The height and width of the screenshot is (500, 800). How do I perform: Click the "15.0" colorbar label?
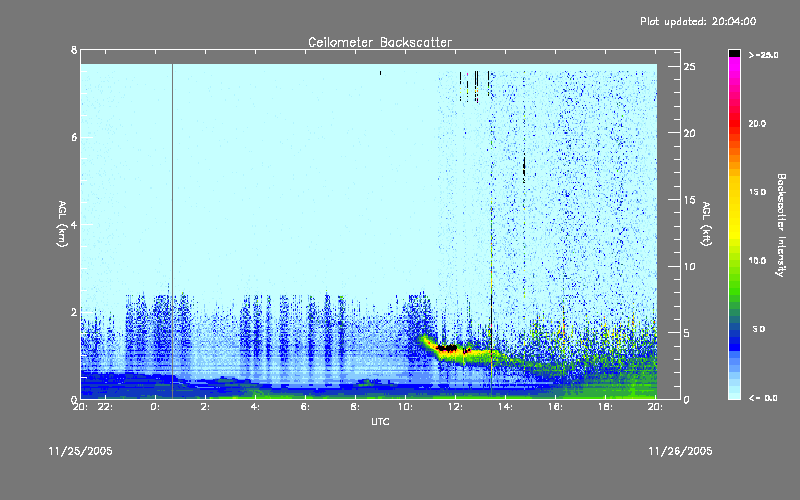[757, 192]
